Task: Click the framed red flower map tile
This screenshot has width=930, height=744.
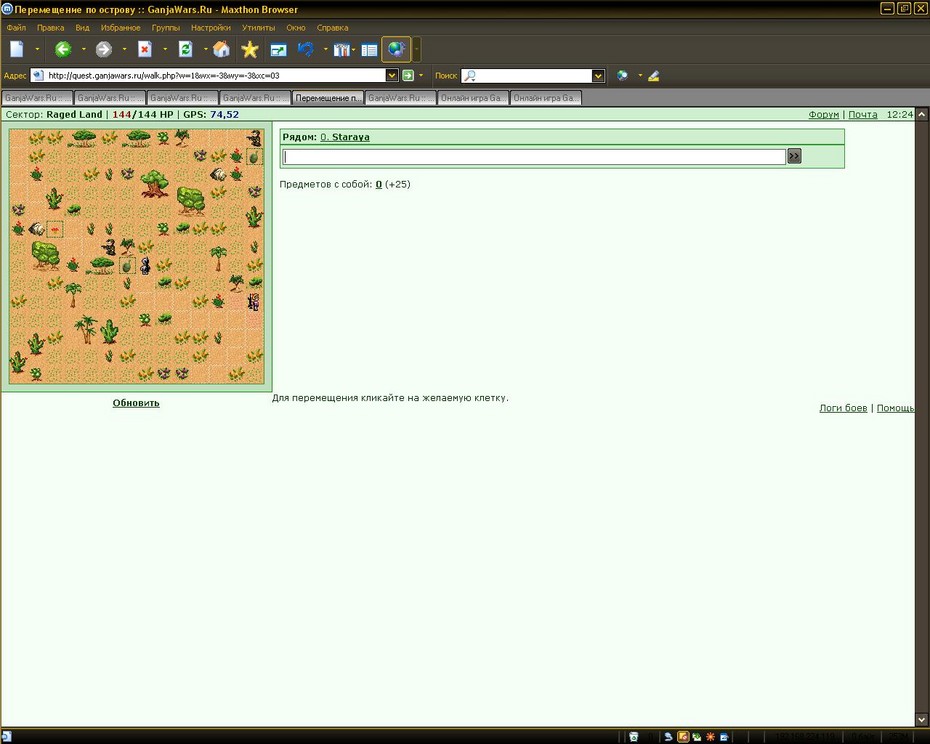Action: pos(55,228)
